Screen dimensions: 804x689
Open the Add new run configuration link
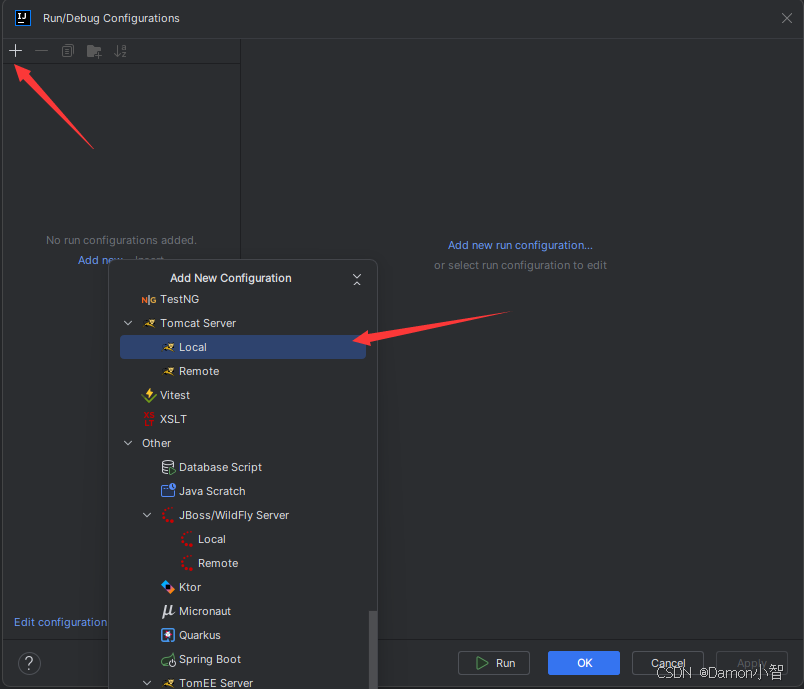pyautogui.click(x=520, y=245)
